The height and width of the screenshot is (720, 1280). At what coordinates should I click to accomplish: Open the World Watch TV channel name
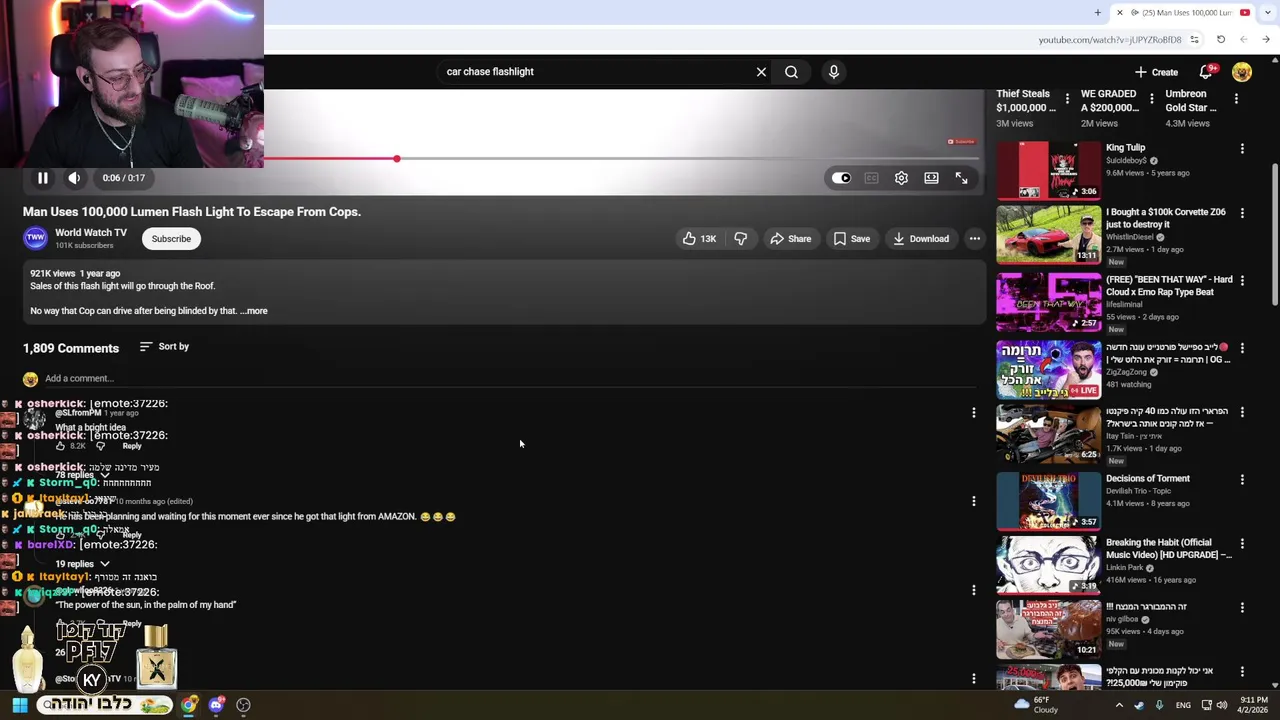[91, 232]
